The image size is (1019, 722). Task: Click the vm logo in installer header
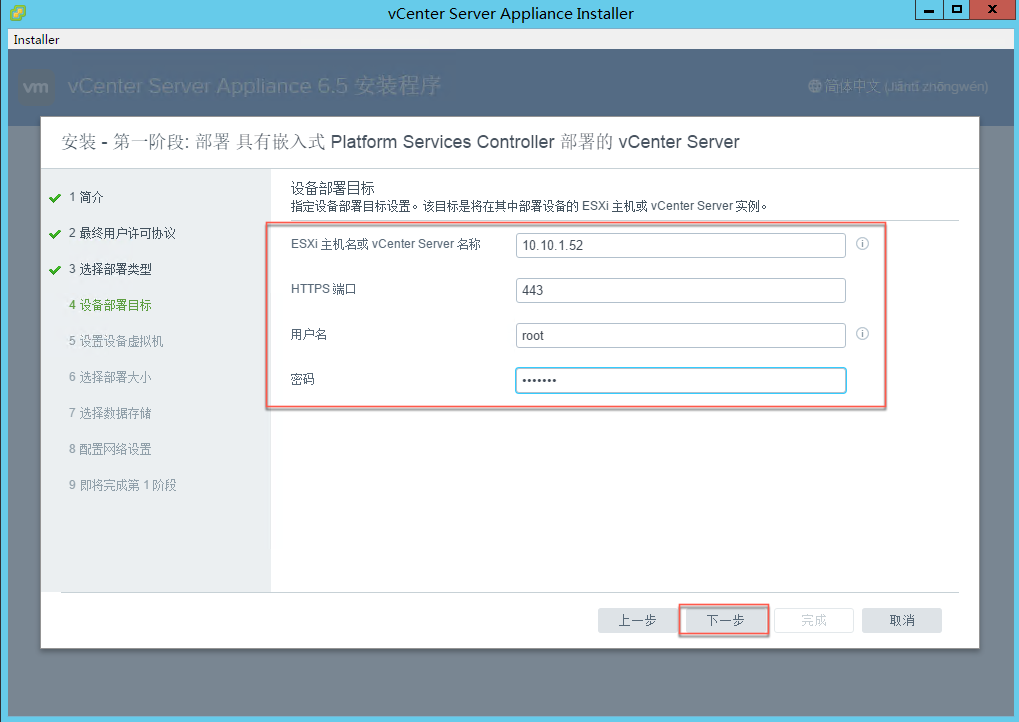35,87
